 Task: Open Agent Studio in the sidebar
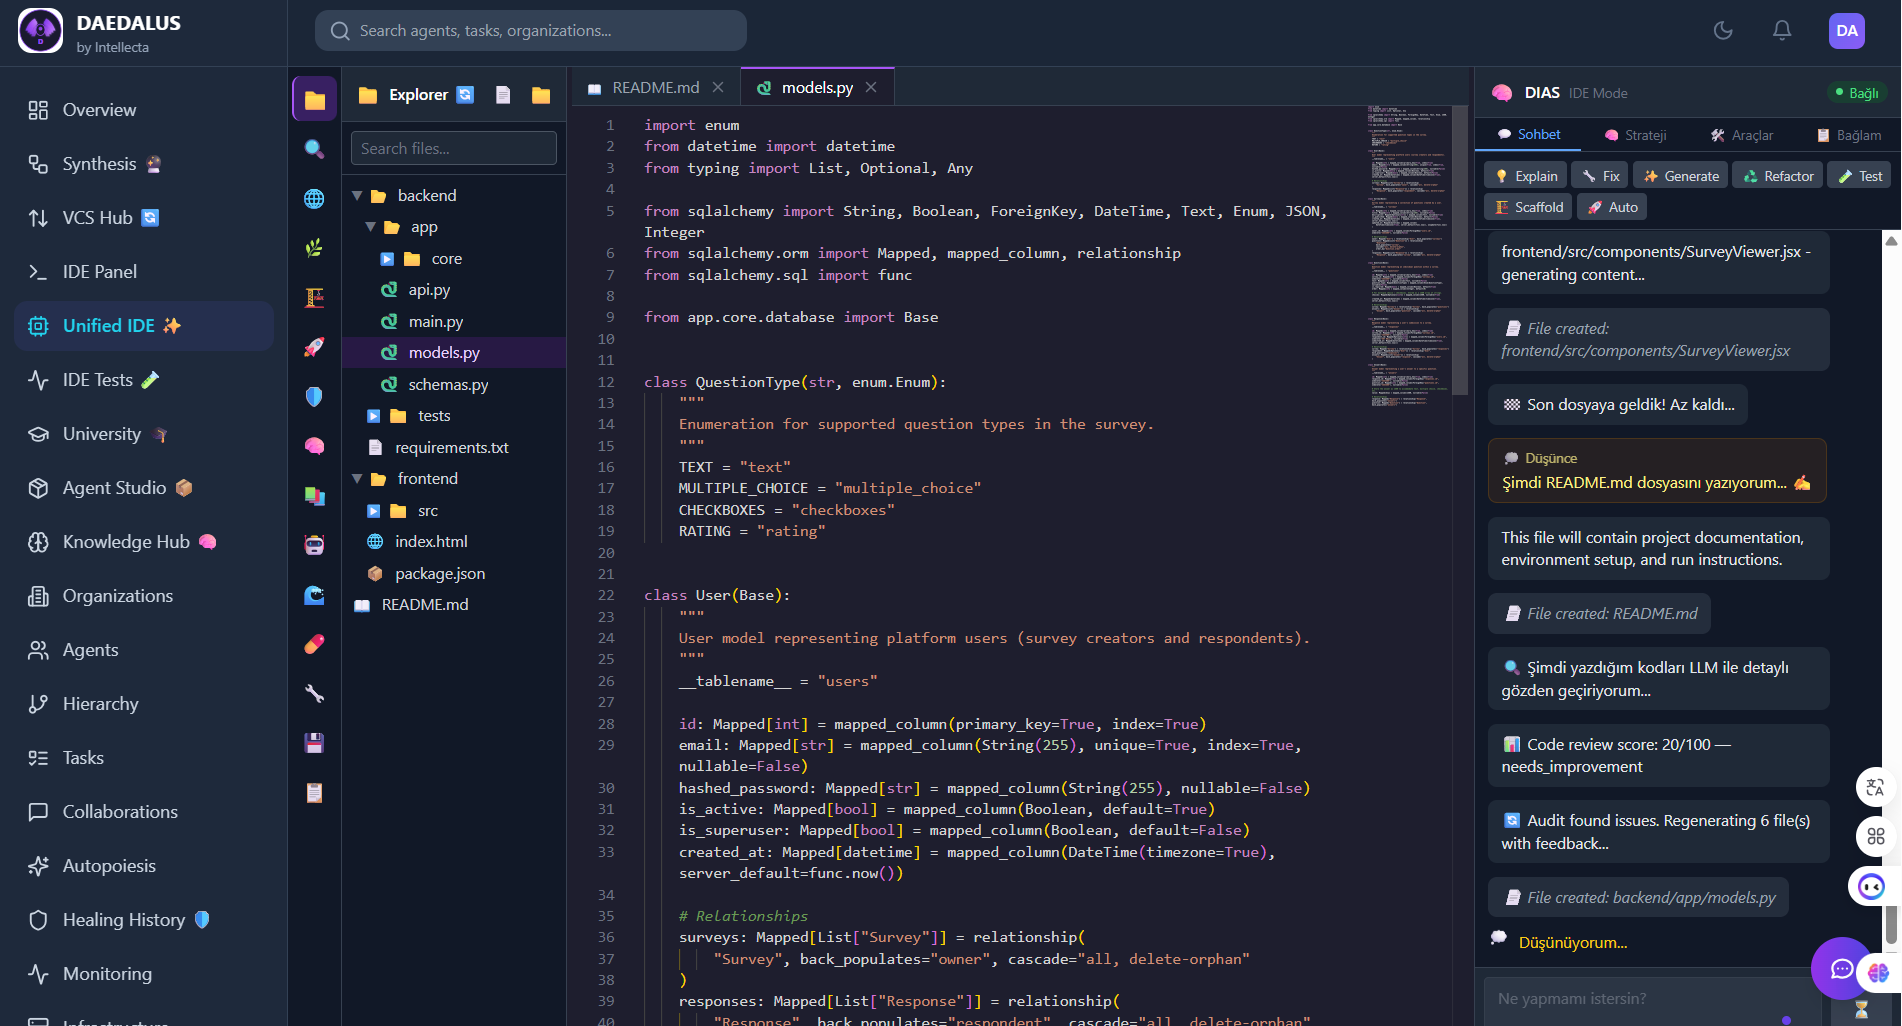pos(144,488)
